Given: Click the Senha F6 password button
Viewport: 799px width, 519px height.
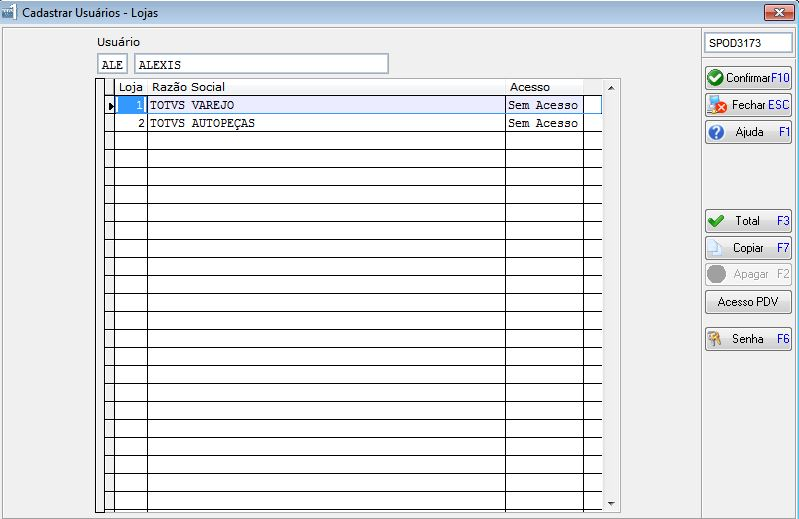Looking at the screenshot, I should [x=748, y=339].
